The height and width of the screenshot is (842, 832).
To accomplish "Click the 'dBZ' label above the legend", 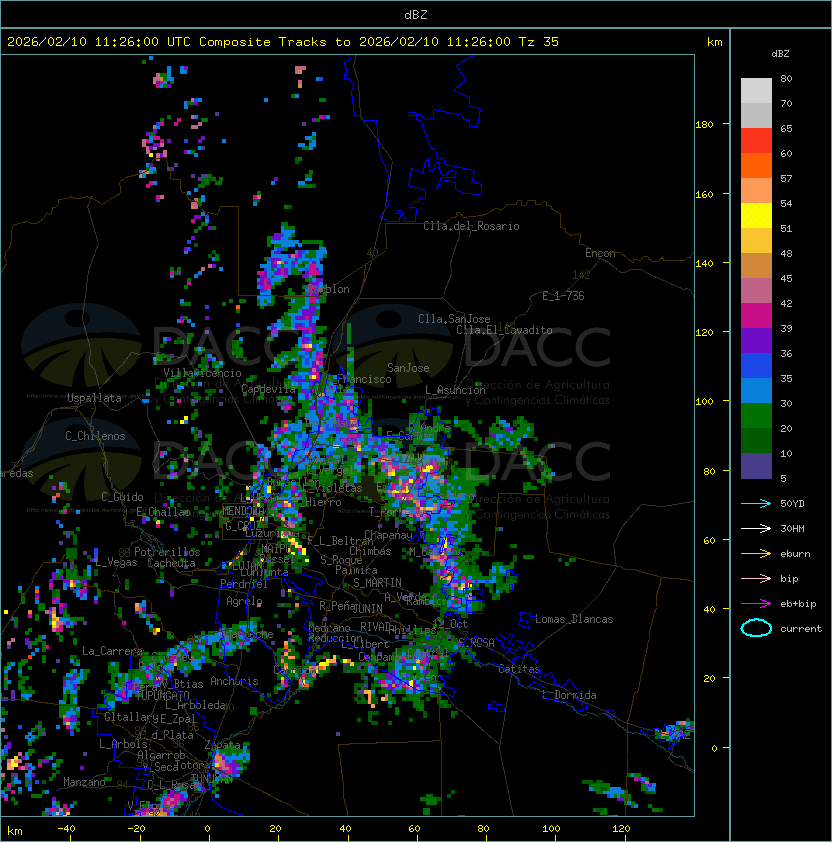I will point(780,54).
